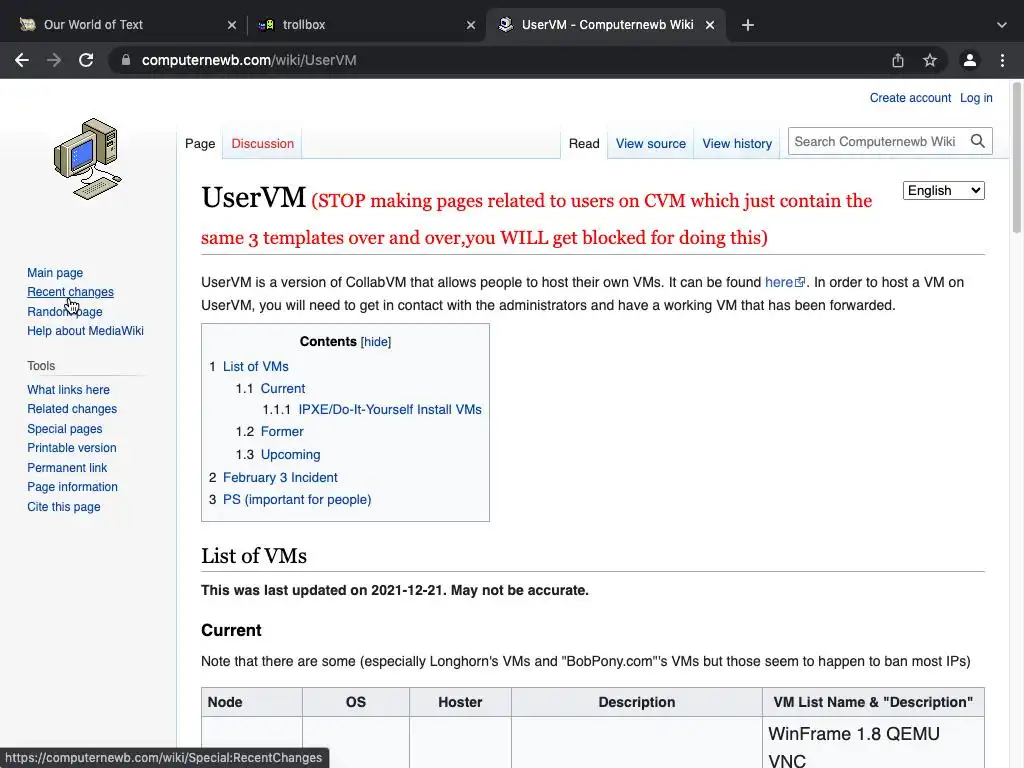Bookmark this page with the star icon
Image resolution: width=1024 pixels, height=768 pixels.
pyautogui.click(x=930, y=60)
